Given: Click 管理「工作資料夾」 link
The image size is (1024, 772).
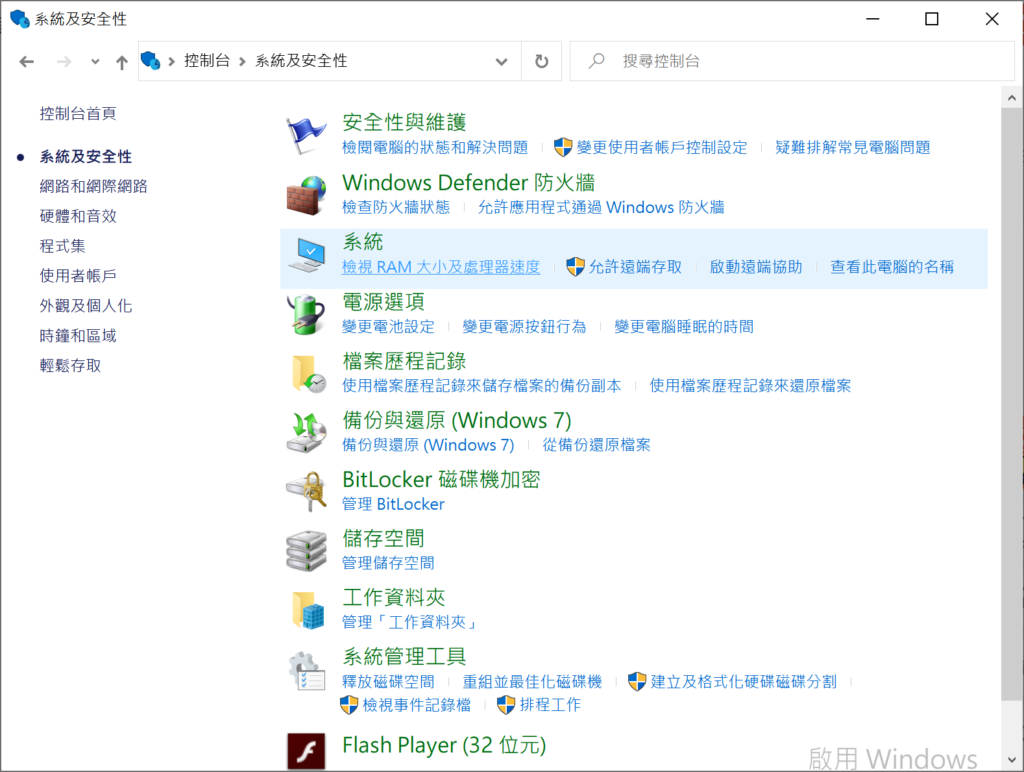Looking at the screenshot, I should click(409, 622).
